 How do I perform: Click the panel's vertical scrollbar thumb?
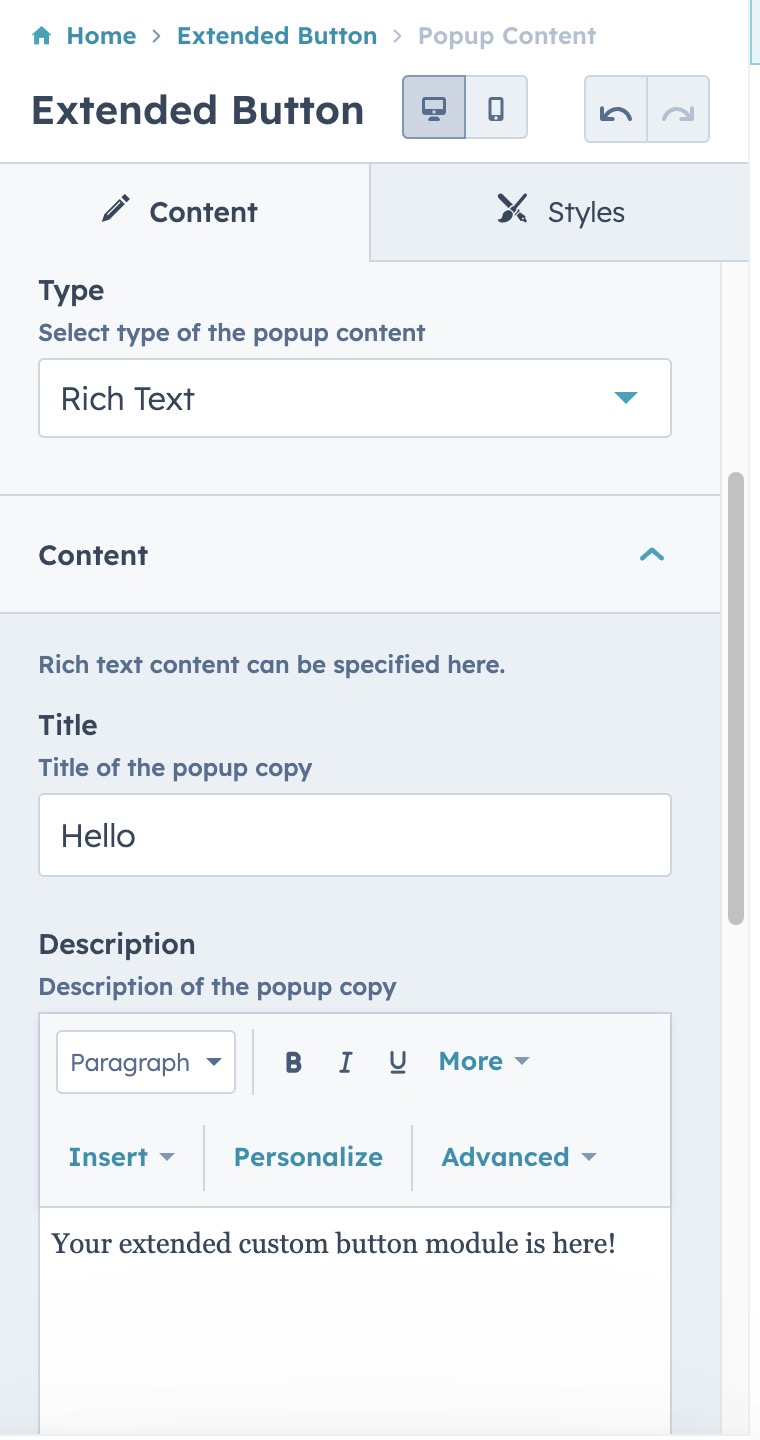pos(736,698)
